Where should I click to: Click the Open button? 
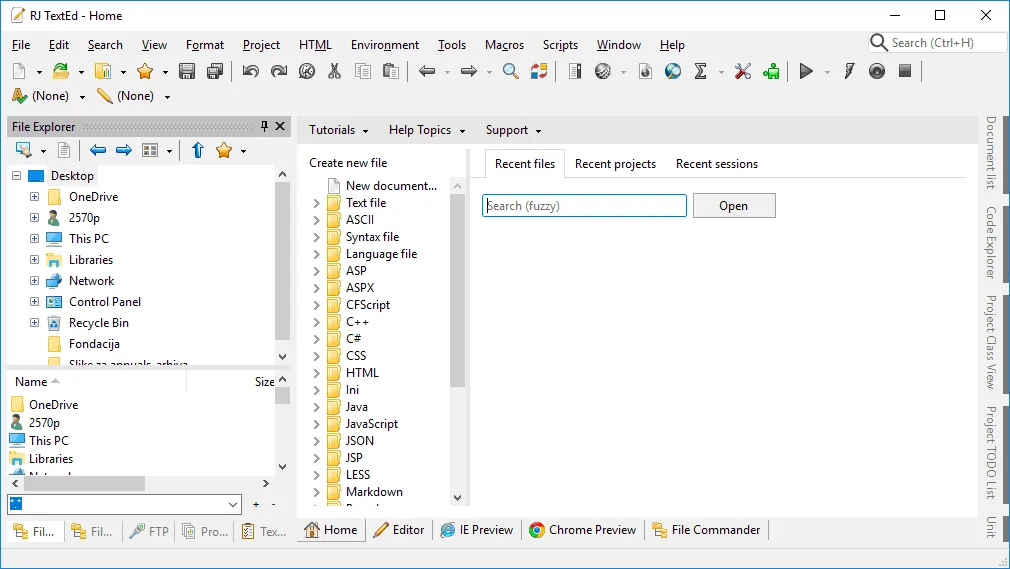[734, 206]
